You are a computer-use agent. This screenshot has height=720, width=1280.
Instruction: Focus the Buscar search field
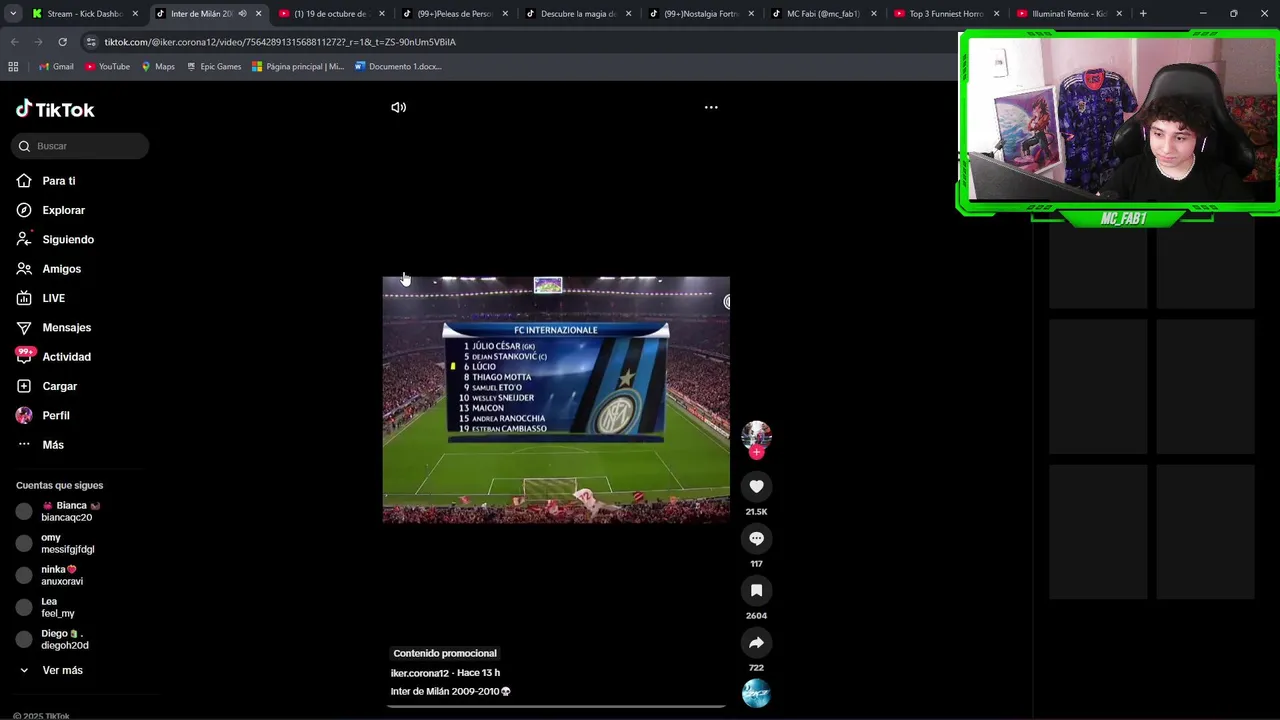80,146
